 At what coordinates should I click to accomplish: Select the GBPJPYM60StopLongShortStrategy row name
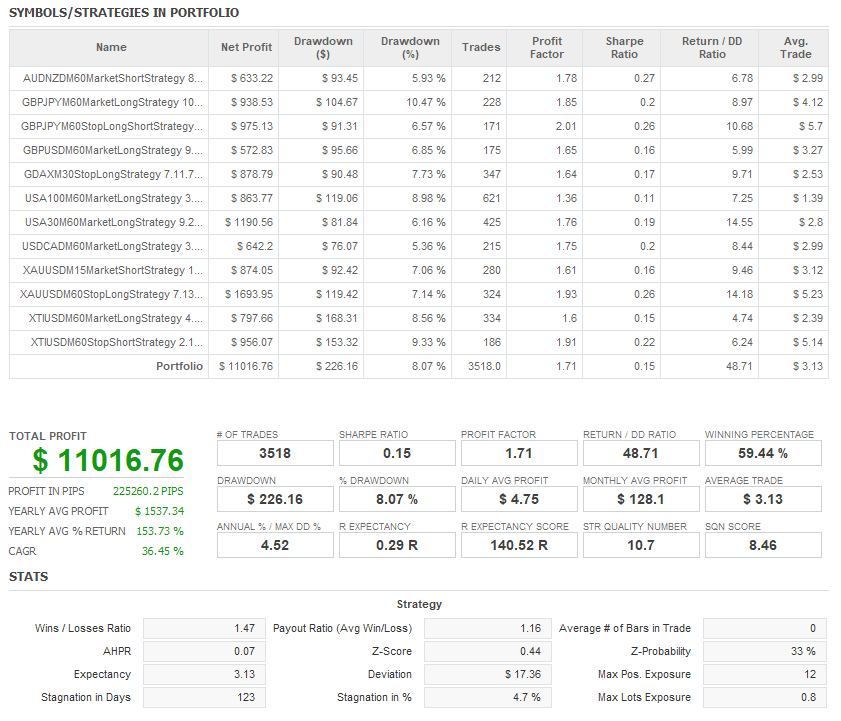coord(112,127)
